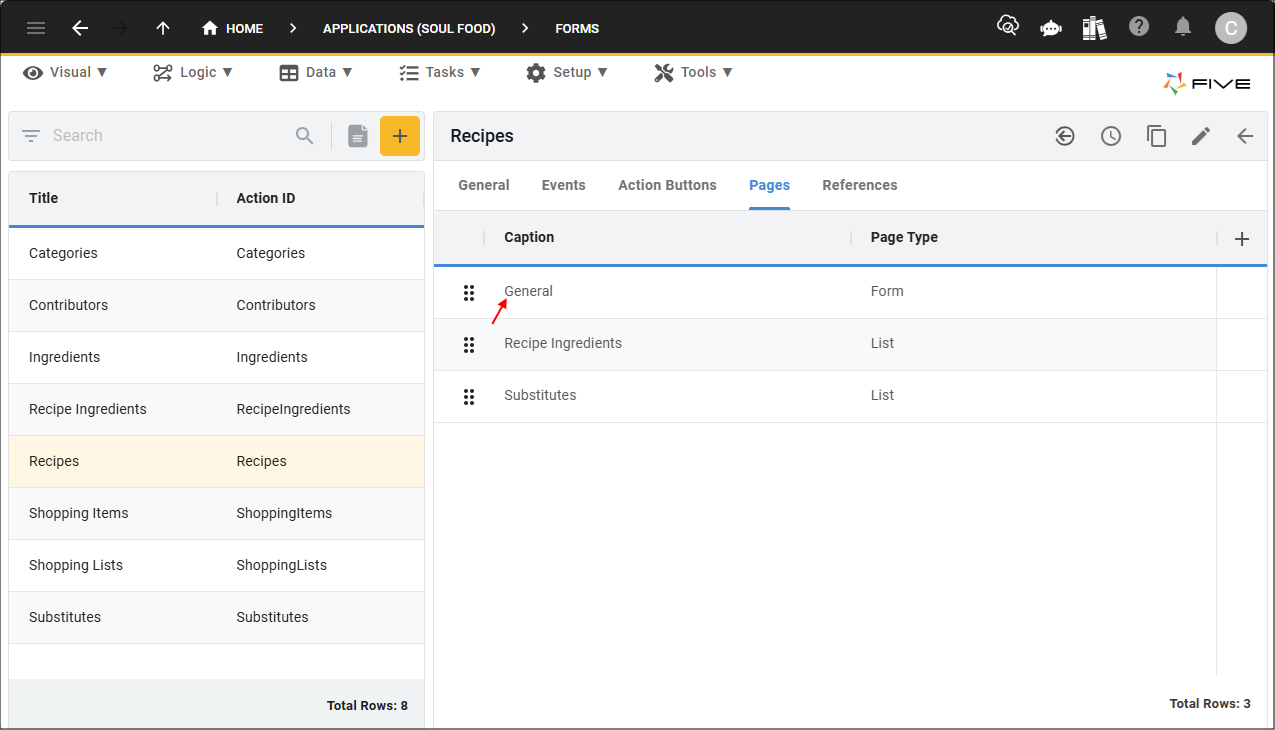The height and width of the screenshot is (730, 1275).
Task: Go up one level with up arrow
Action: pos(163,28)
